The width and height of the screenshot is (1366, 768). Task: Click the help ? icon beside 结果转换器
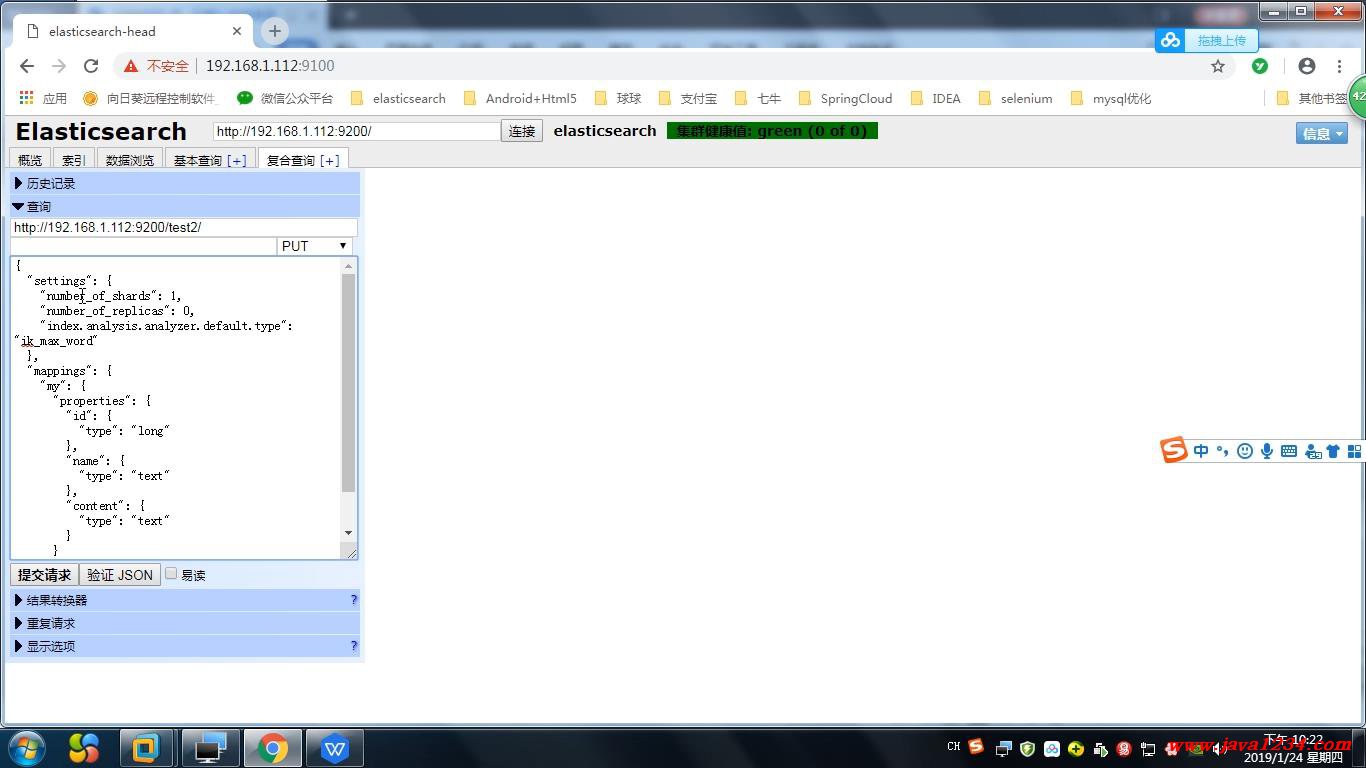pos(354,600)
